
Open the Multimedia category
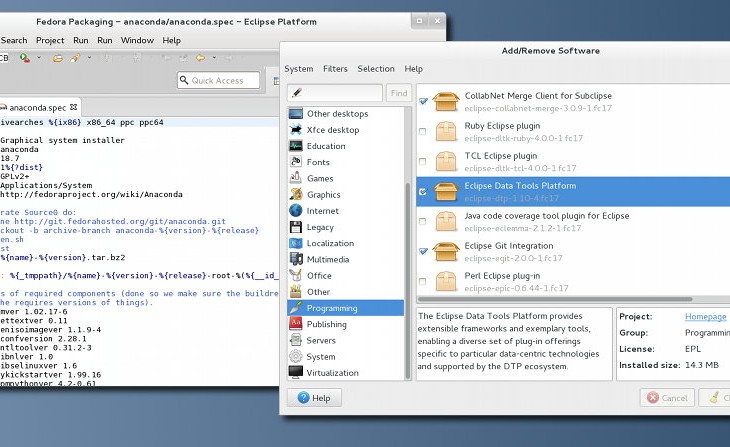329,259
